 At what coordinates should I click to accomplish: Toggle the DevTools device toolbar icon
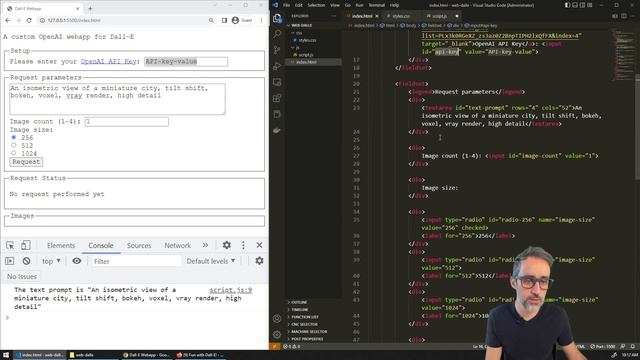[x=26, y=245]
